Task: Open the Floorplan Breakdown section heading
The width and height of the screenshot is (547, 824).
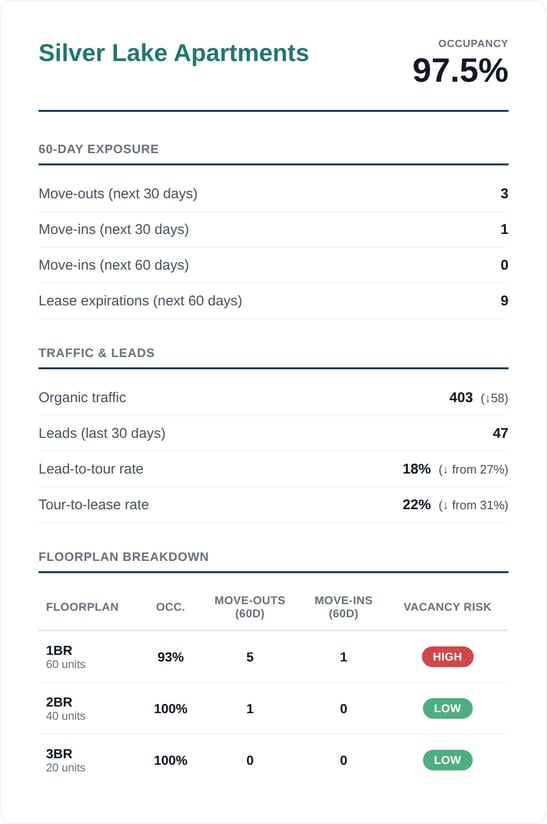Action: pos(123,557)
